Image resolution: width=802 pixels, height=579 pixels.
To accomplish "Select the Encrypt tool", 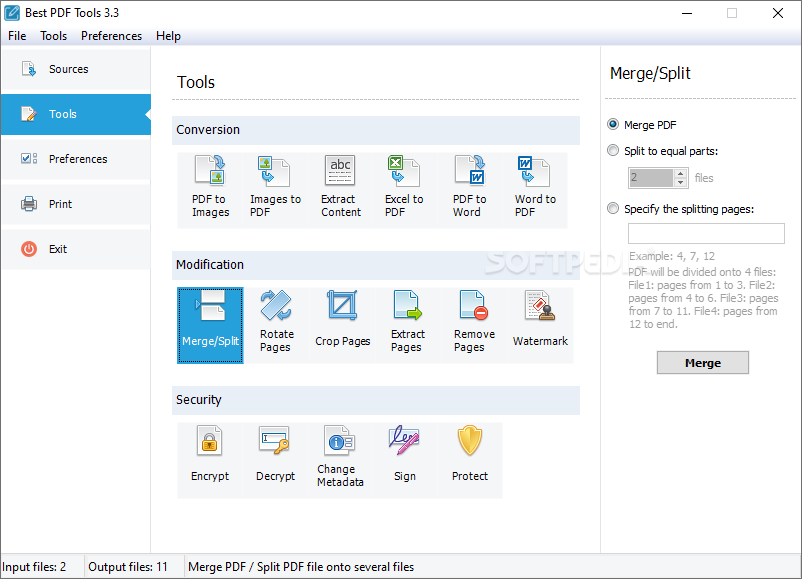I will coord(210,460).
